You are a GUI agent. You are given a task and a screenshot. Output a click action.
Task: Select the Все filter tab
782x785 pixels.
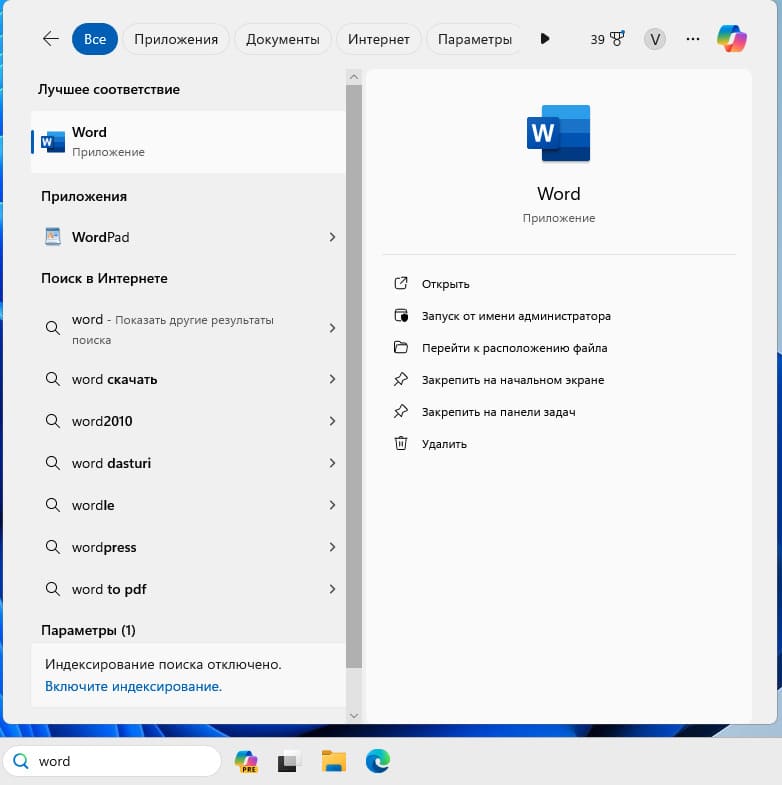[x=95, y=39]
